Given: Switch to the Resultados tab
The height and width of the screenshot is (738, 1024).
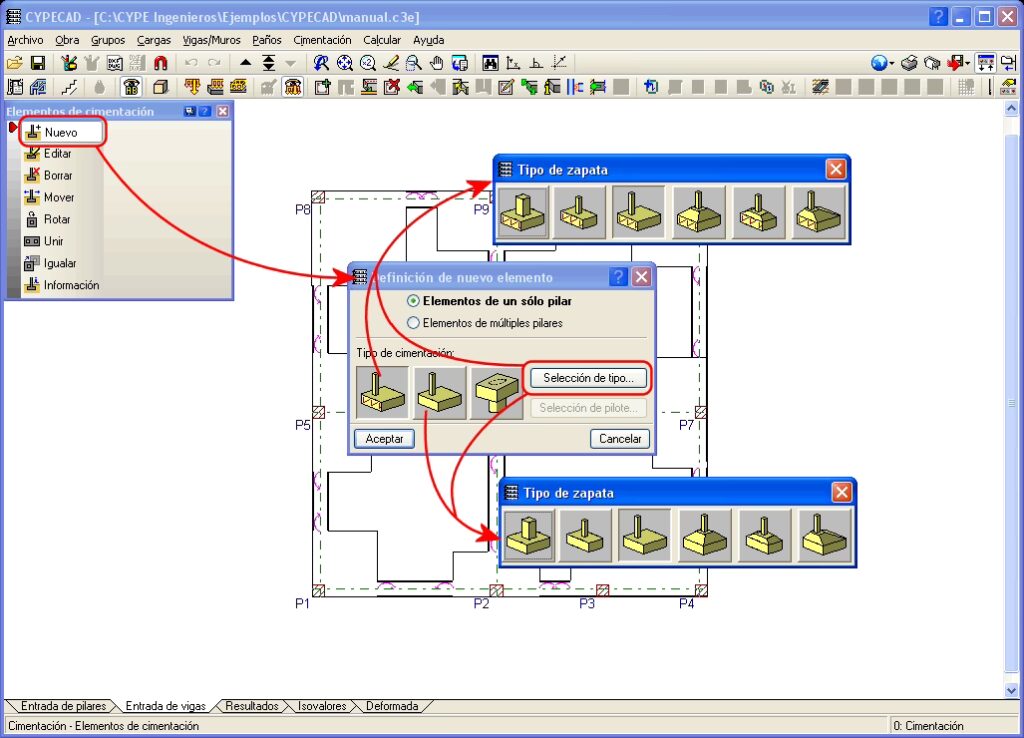Looking at the screenshot, I should [x=251, y=706].
